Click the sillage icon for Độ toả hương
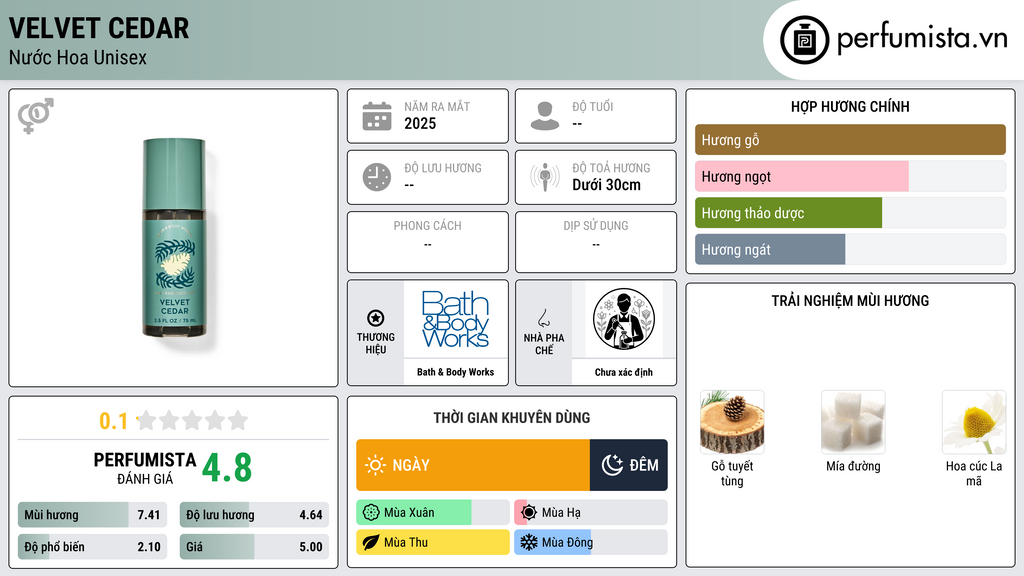The image size is (1024, 576). tap(545, 177)
